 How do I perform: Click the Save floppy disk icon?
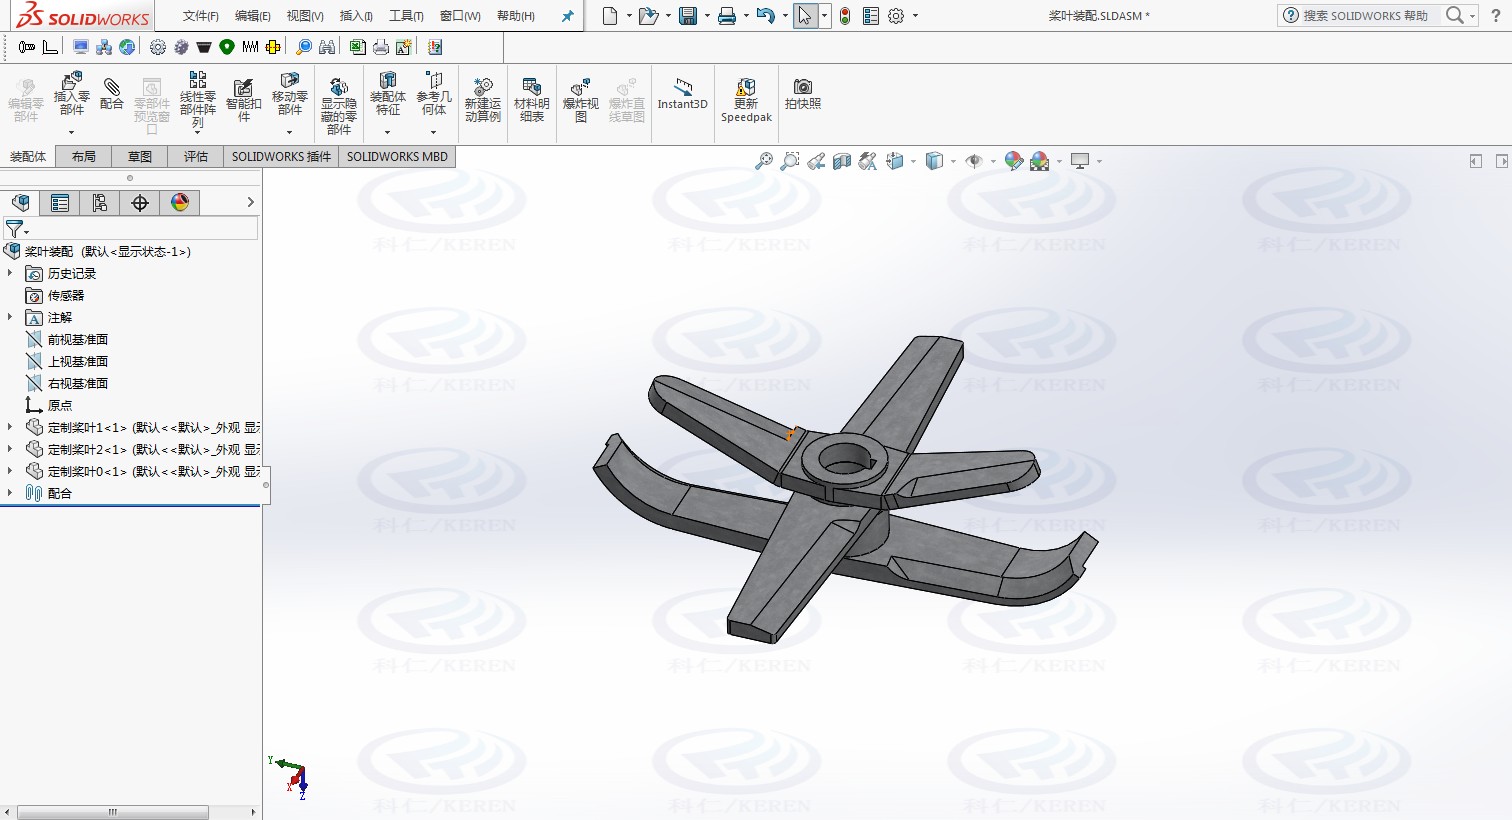point(688,16)
